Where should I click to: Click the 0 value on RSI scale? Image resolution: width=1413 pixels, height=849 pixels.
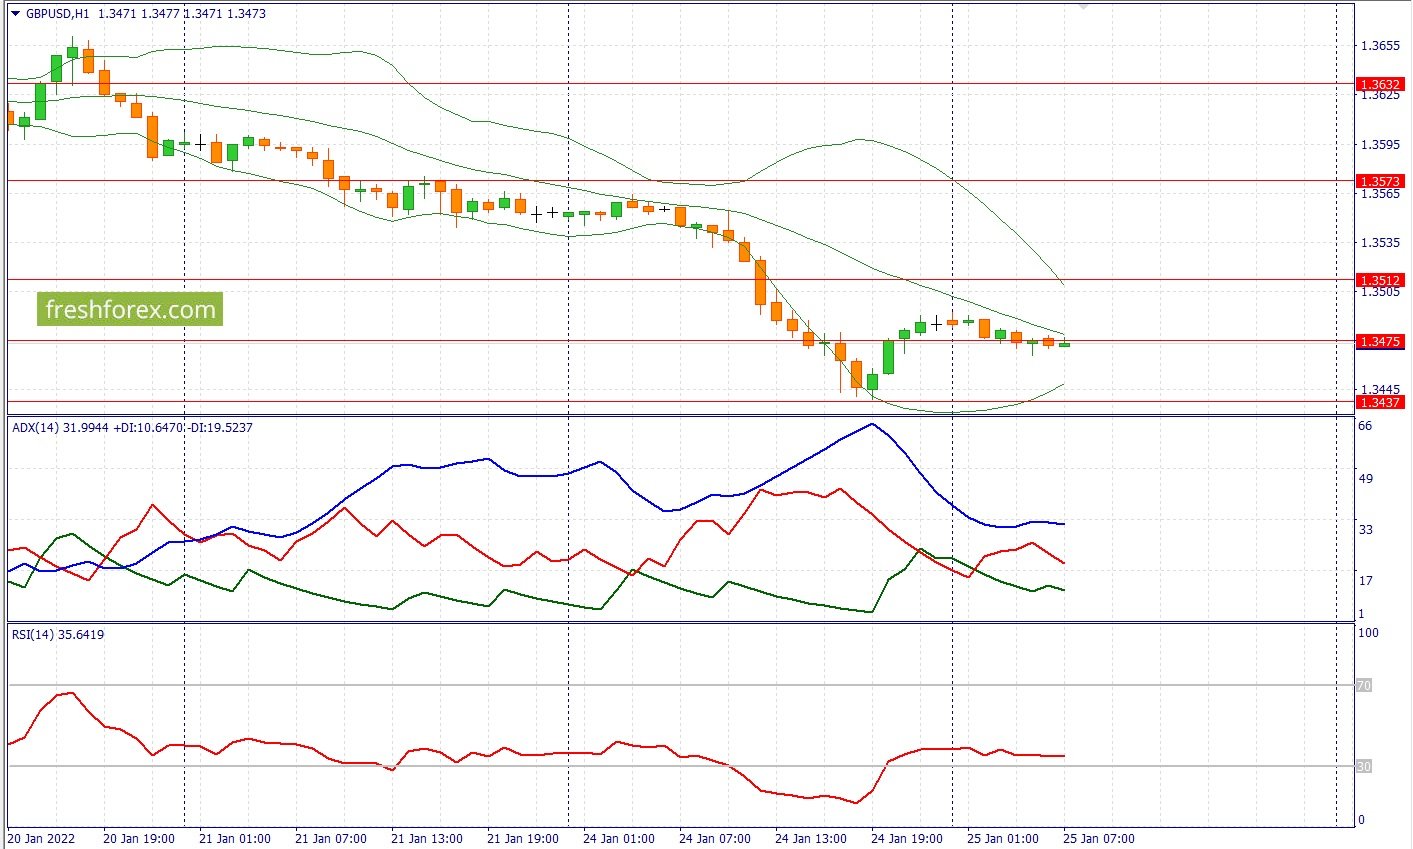point(1361,821)
